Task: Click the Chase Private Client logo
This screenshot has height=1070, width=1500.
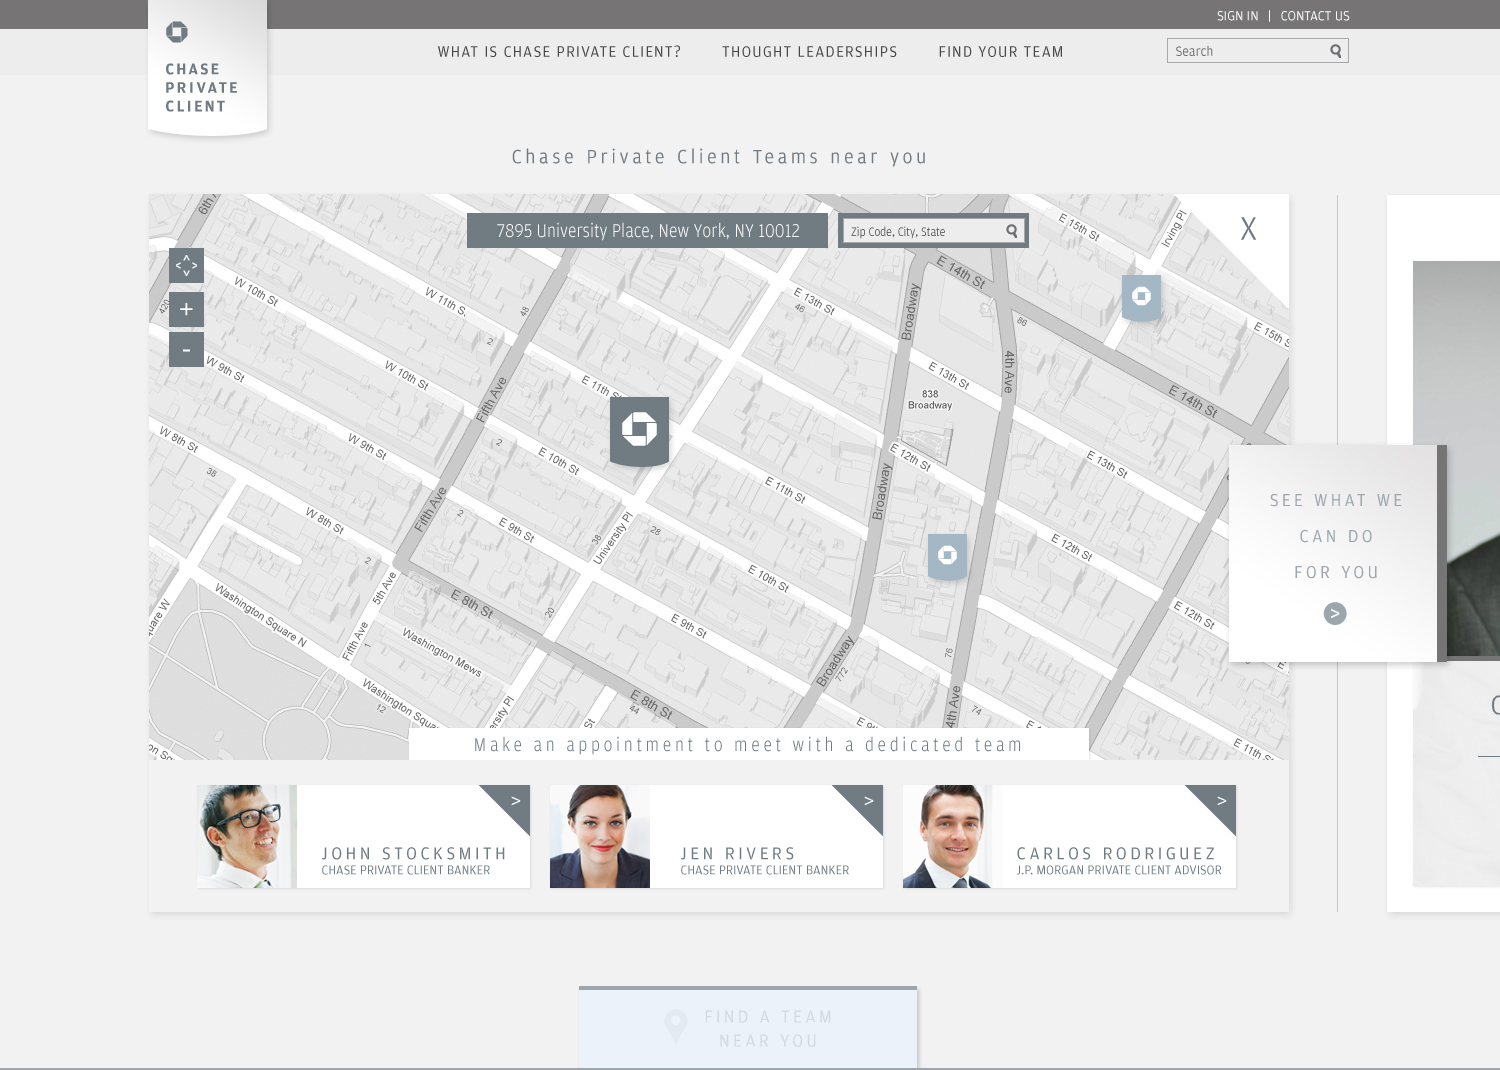Action: tap(207, 68)
